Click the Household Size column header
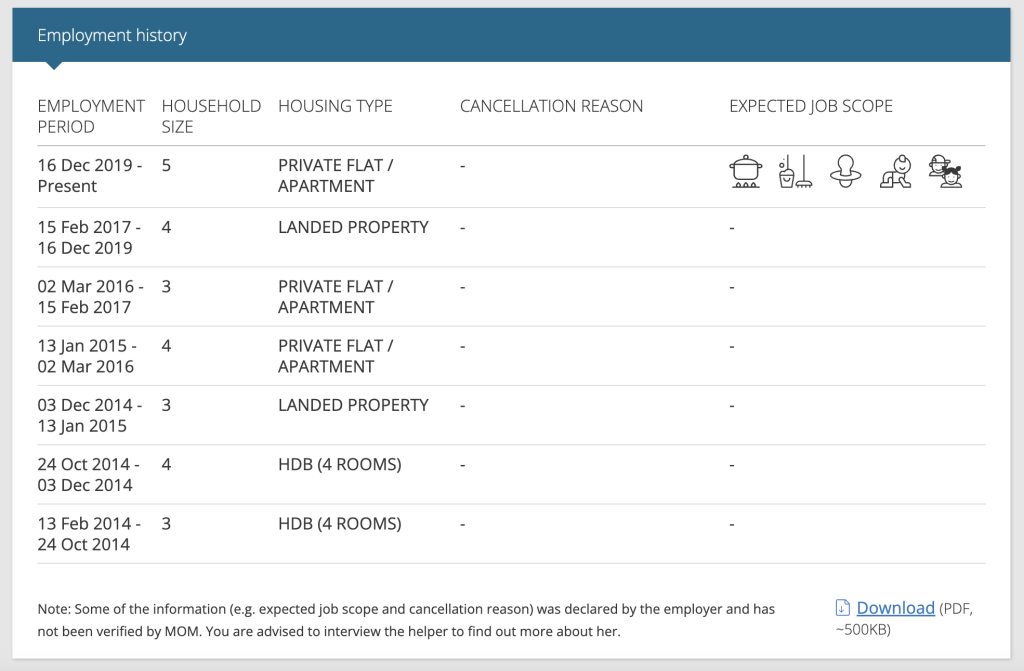The width and height of the screenshot is (1024, 671). coord(211,116)
